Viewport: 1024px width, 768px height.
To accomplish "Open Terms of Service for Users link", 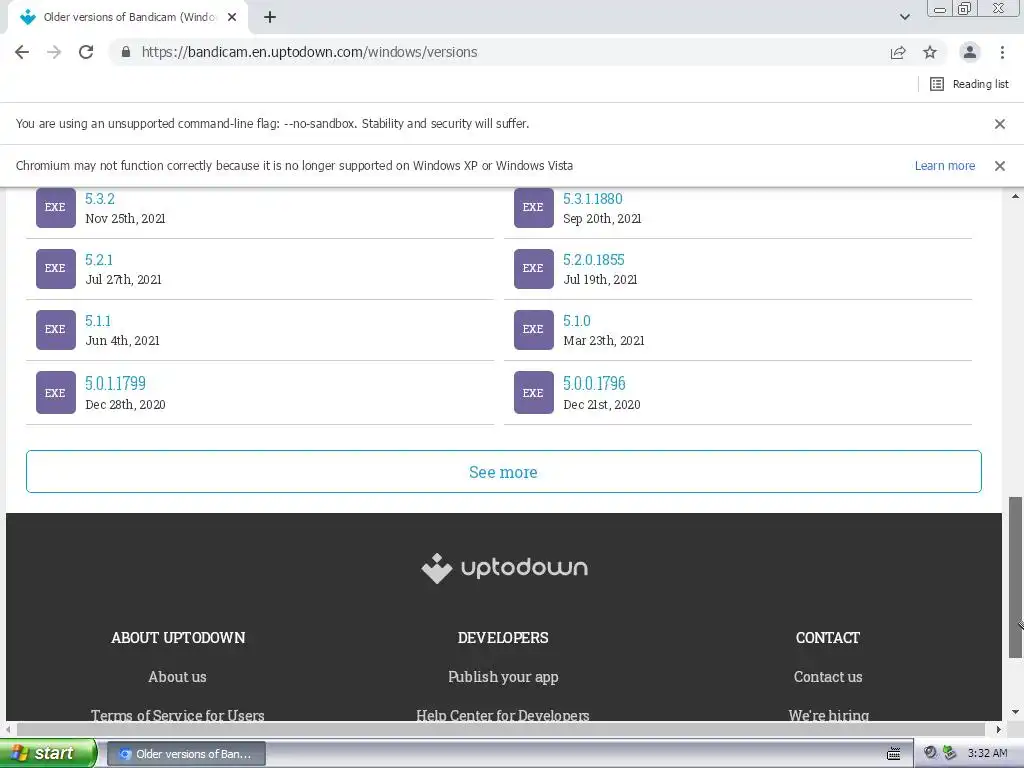I will (x=178, y=715).
